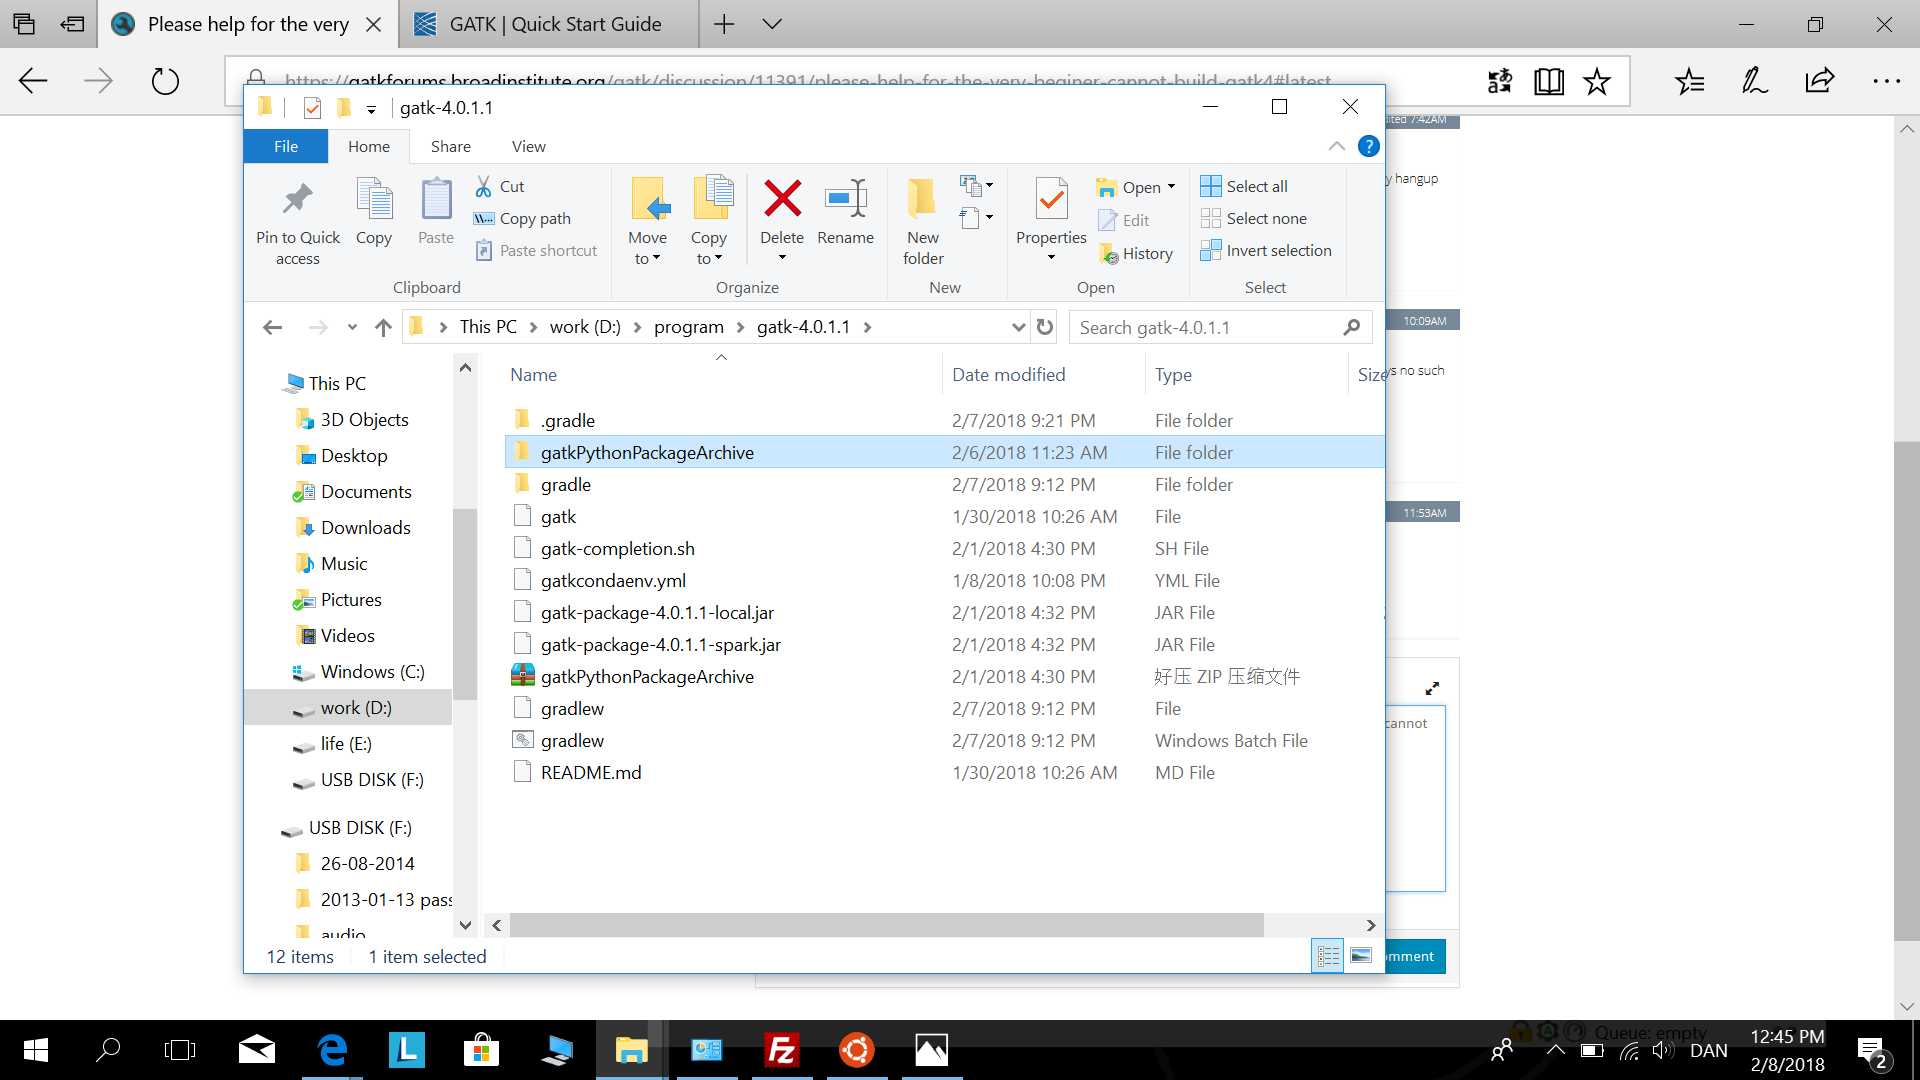
Task: Open File Explorer help icon
Action: coord(1368,146)
